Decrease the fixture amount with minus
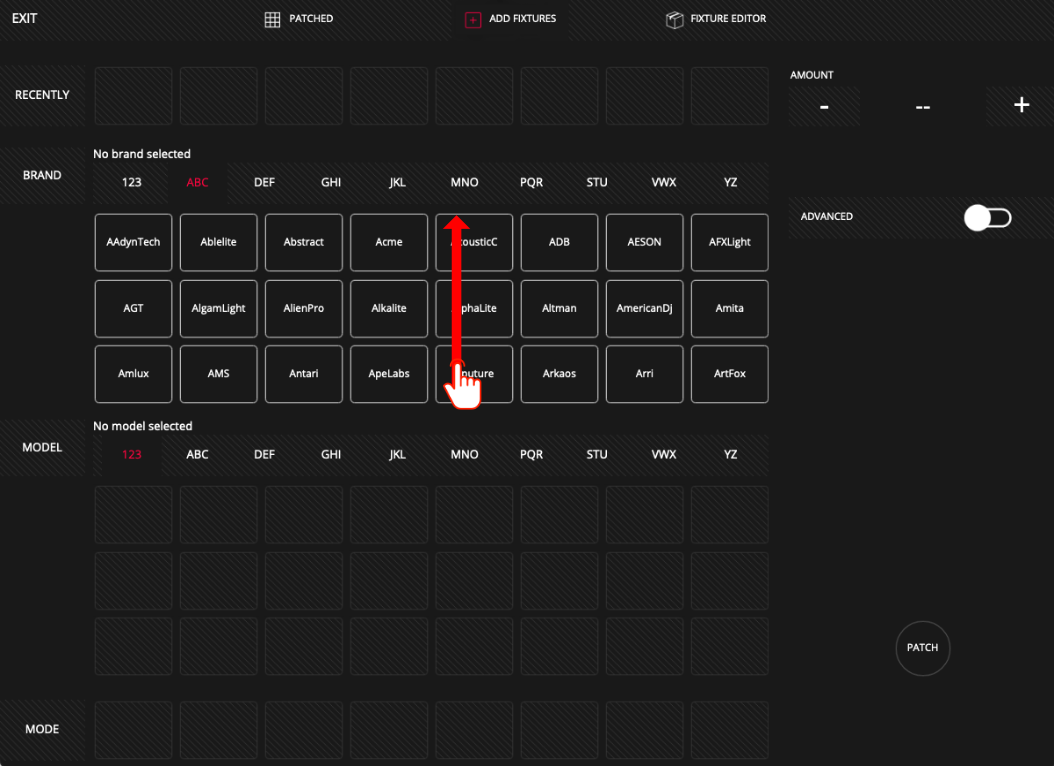 click(824, 106)
